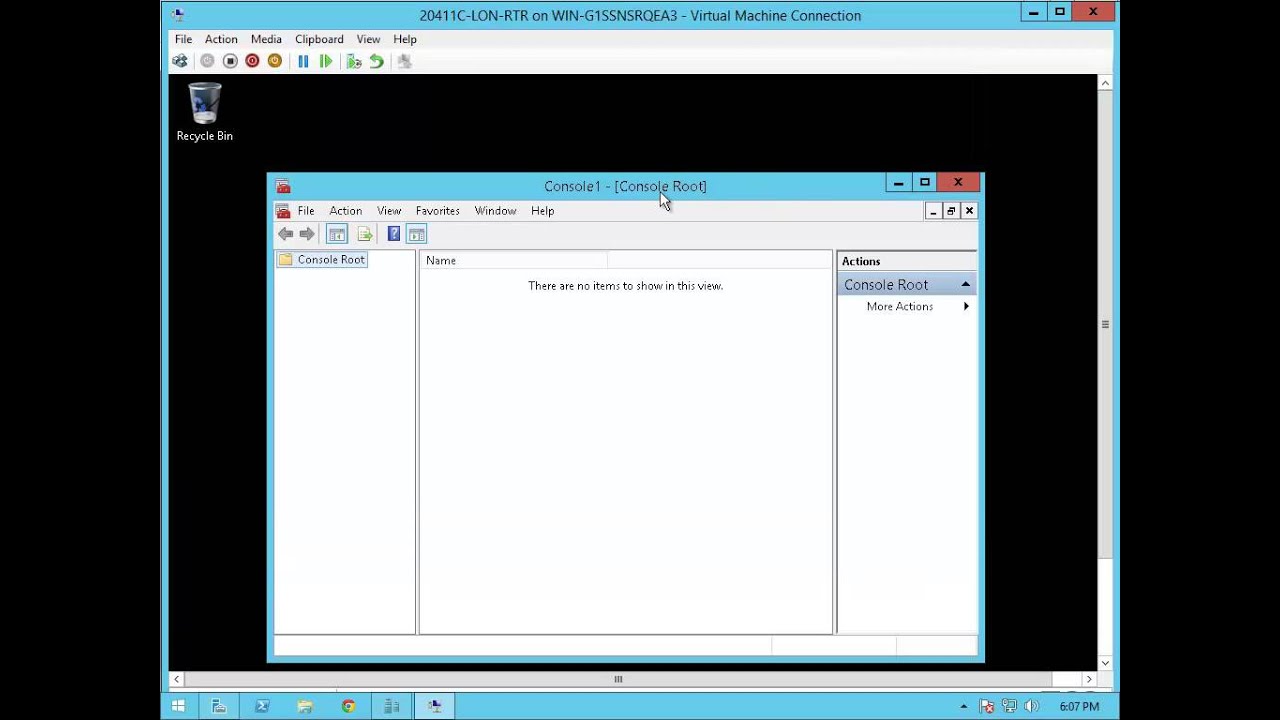The image size is (1280, 720).
Task: Open the MMC console File menu
Action: pyautogui.click(x=306, y=211)
